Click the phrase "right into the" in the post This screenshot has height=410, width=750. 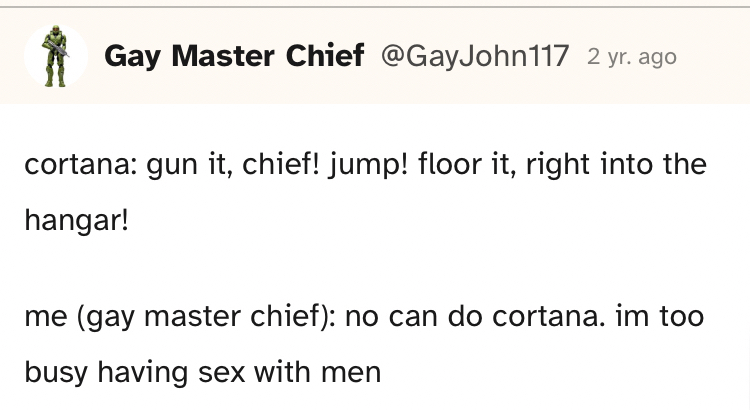625,163
